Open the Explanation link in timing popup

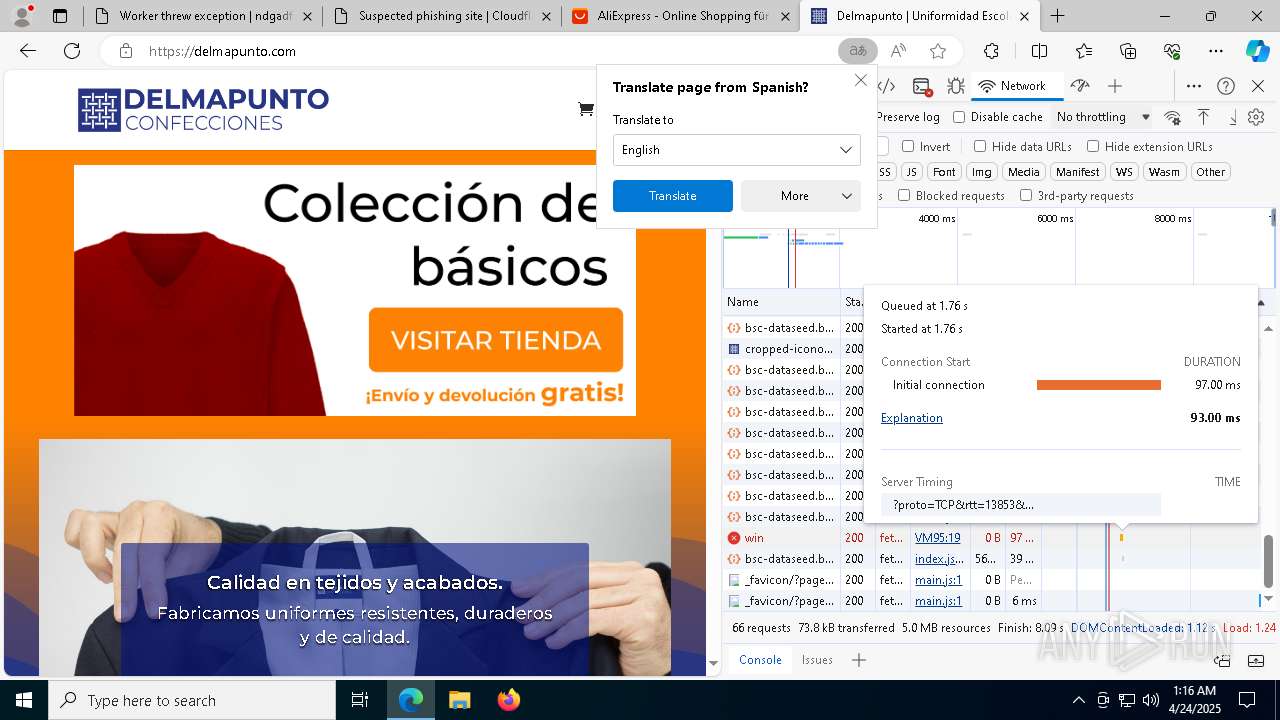(912, 418)
